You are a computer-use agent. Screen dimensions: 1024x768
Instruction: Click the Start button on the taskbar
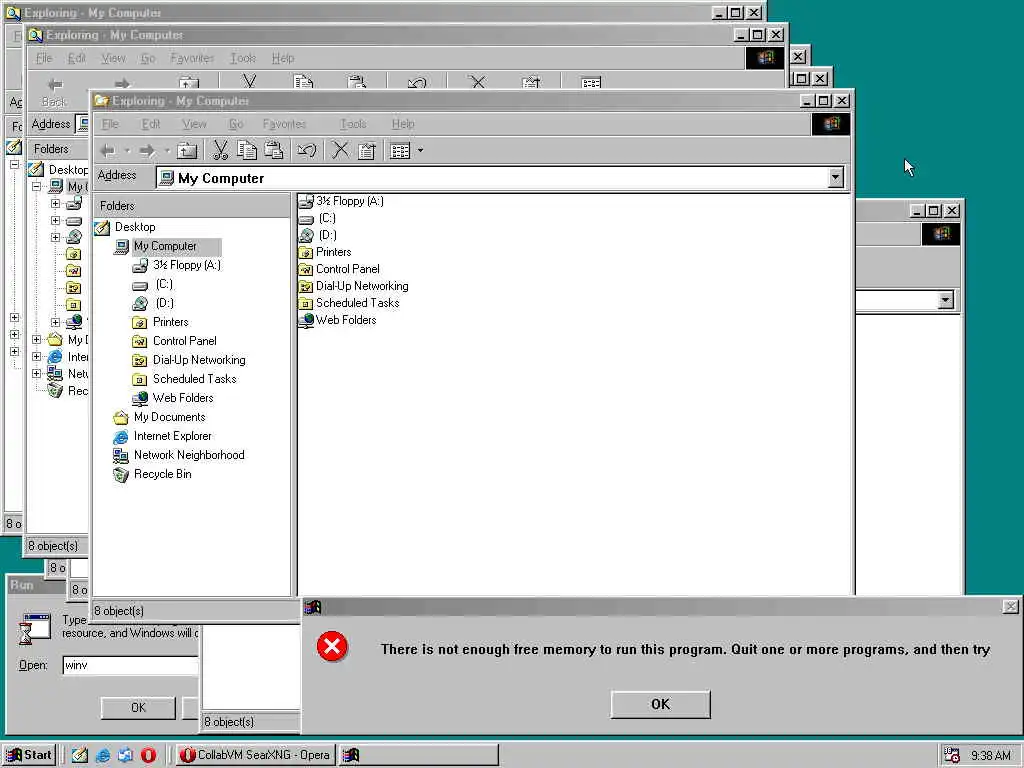tap(29, 755)
